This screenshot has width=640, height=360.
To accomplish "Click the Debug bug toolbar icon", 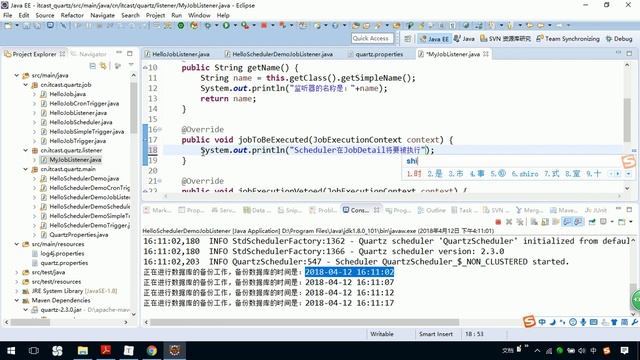I will coord(208,25).
